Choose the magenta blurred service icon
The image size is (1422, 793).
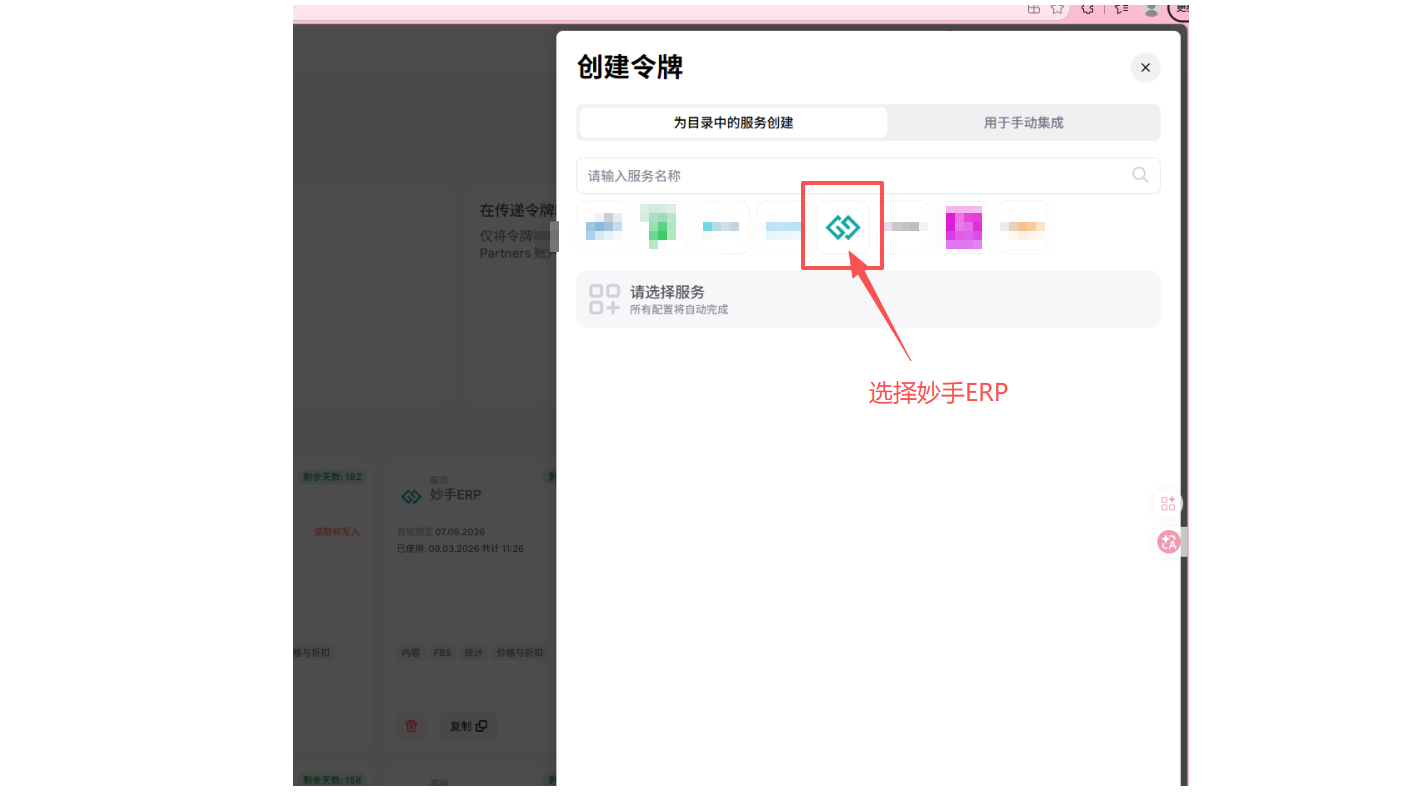[964, 227]
